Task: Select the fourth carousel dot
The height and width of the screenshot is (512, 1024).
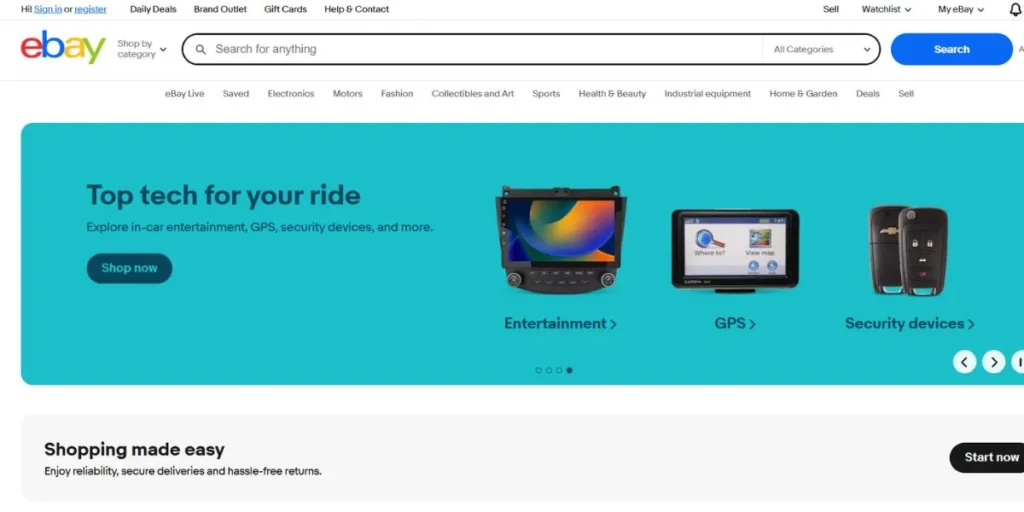Action: tap(569, 370)
